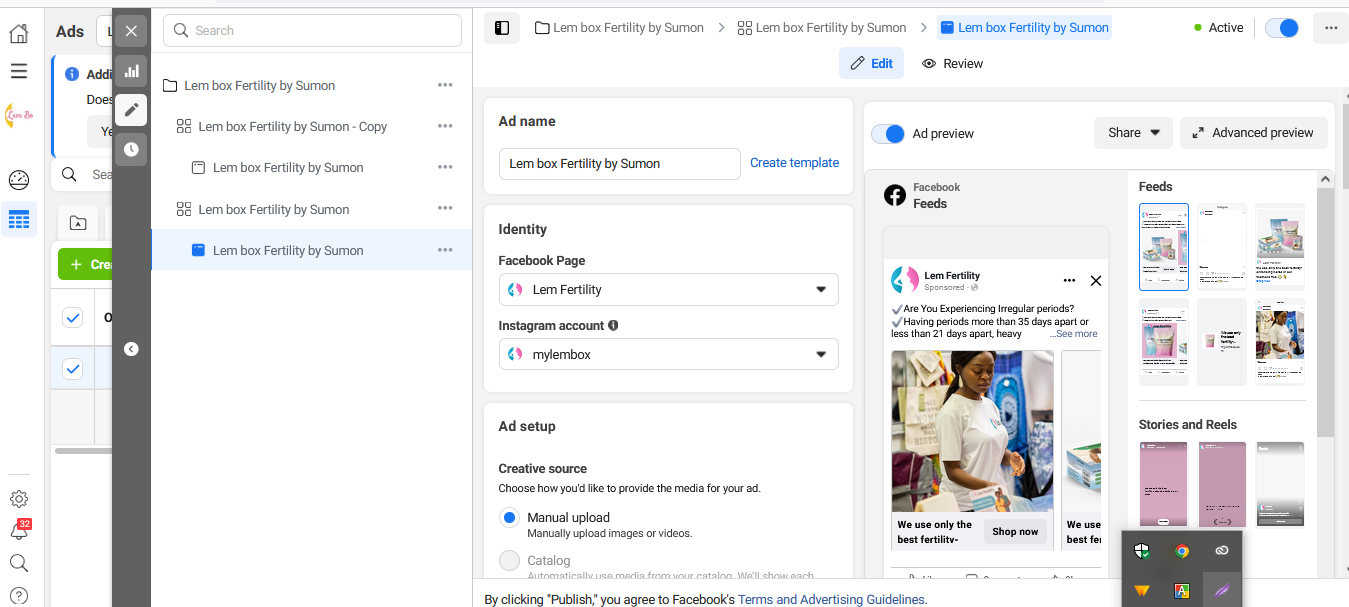
Task: Close the editing pane with X button
Action: (x=131, y=32)
